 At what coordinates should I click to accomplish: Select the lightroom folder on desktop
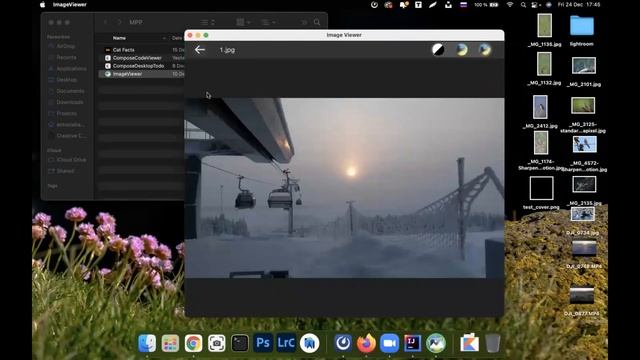[582, 30]
